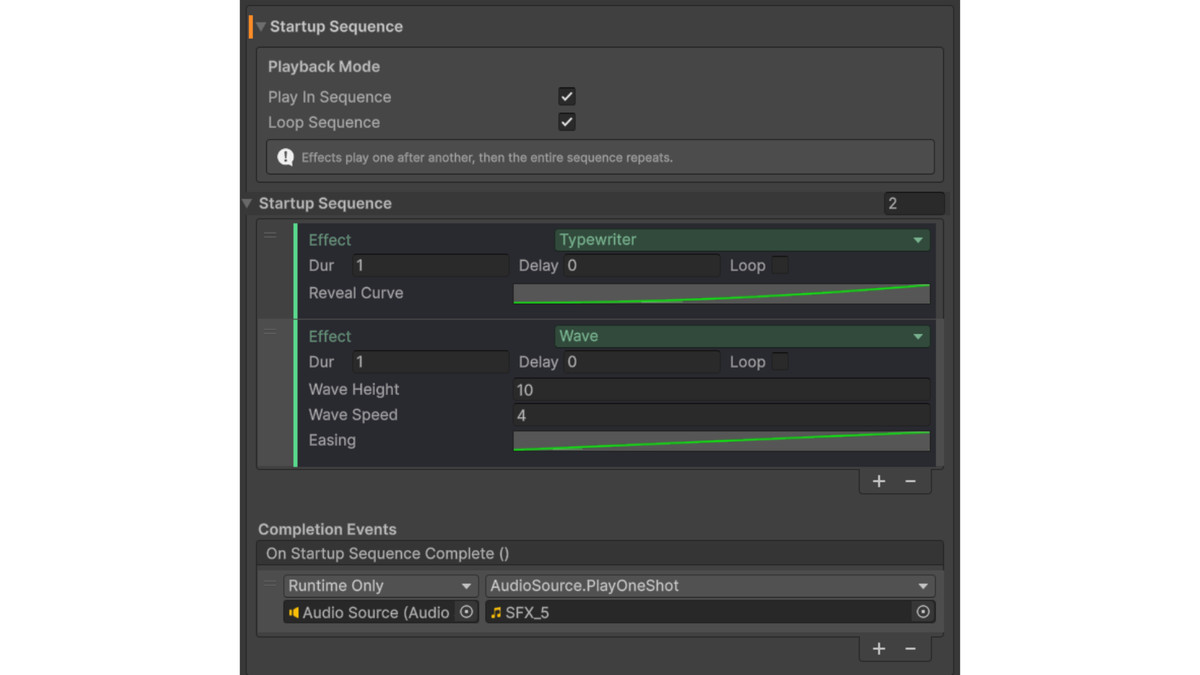
Task: Open the Runtime Only dropdown
Action: click(379, 586)
